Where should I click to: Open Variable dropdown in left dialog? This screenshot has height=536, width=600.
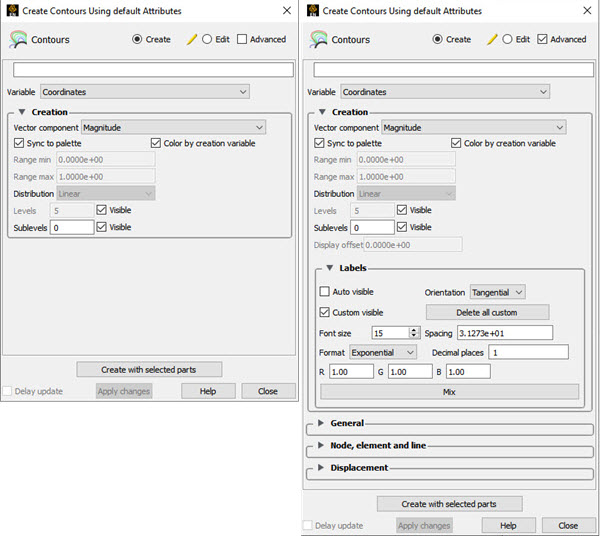point(145,92)
